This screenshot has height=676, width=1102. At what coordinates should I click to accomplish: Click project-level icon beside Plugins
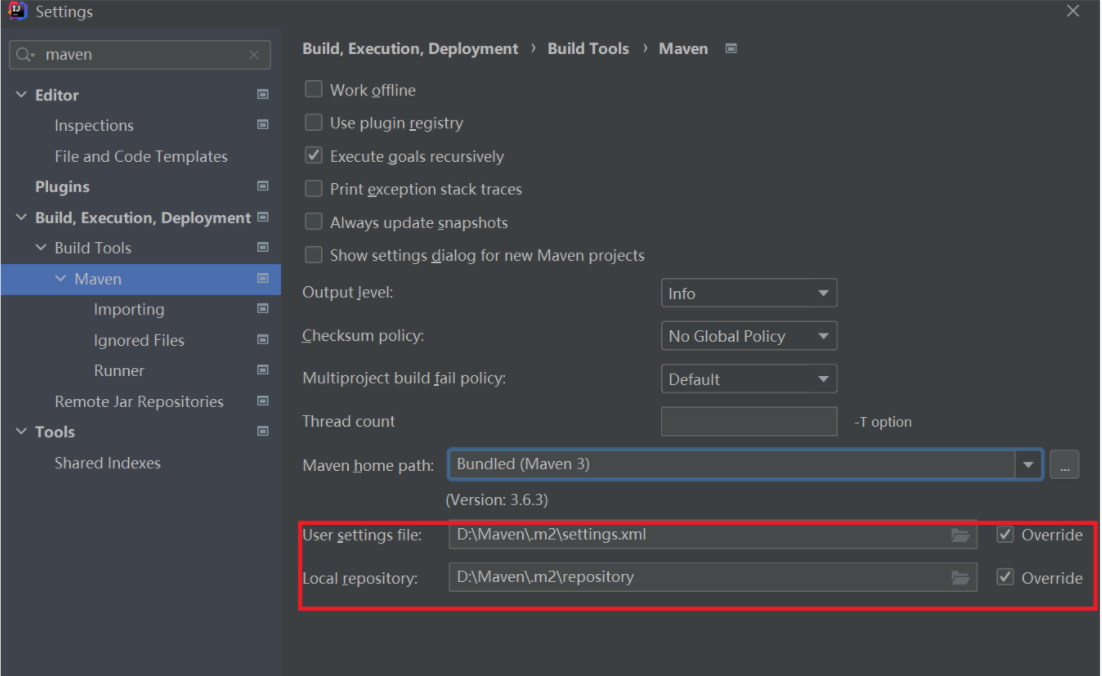263,186
